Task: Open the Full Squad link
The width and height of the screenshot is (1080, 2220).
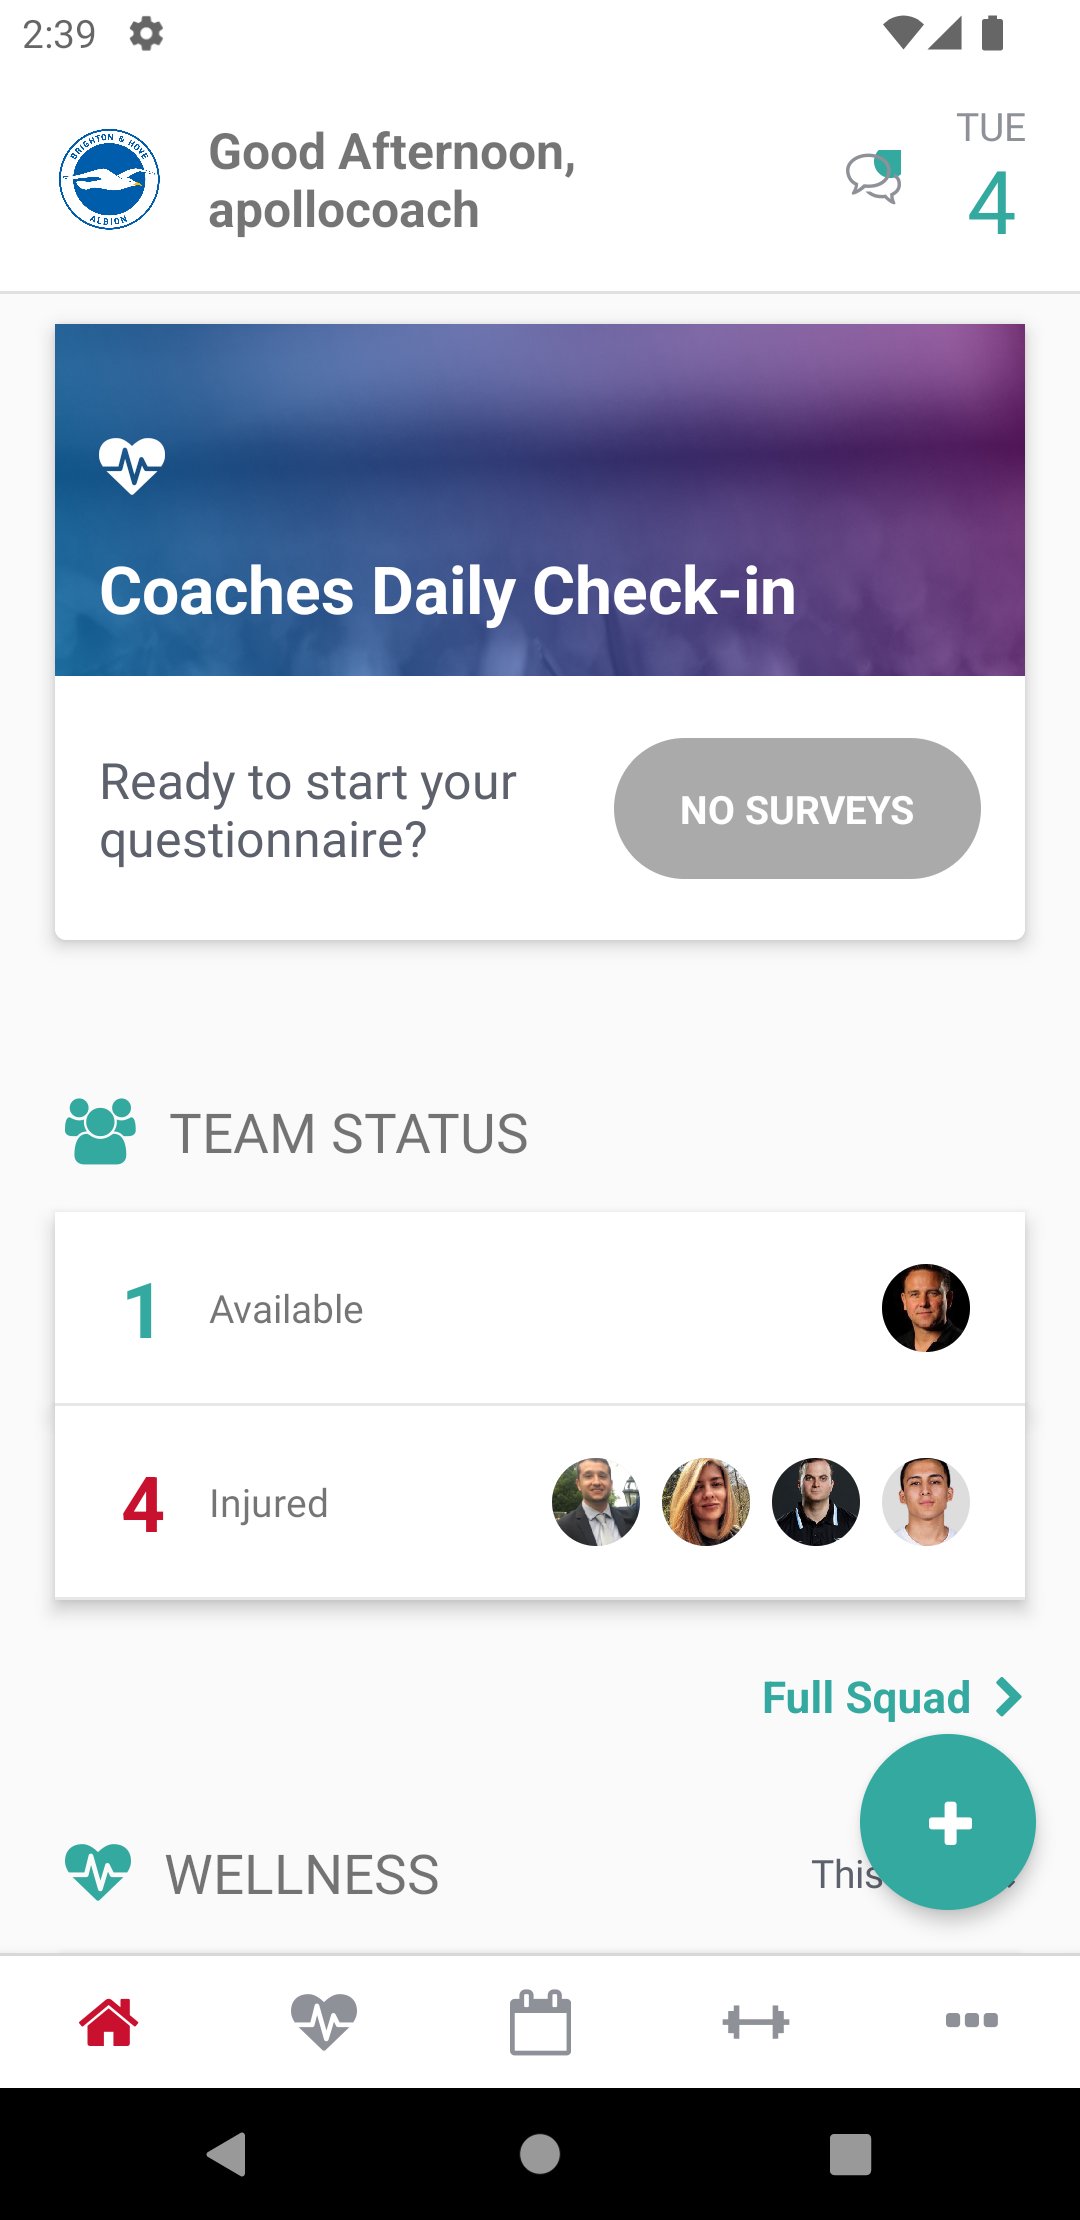Action: 866,1697
